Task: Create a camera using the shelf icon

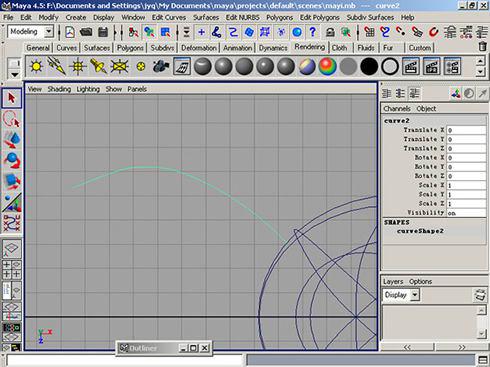Action: click(x=161, y=66)
